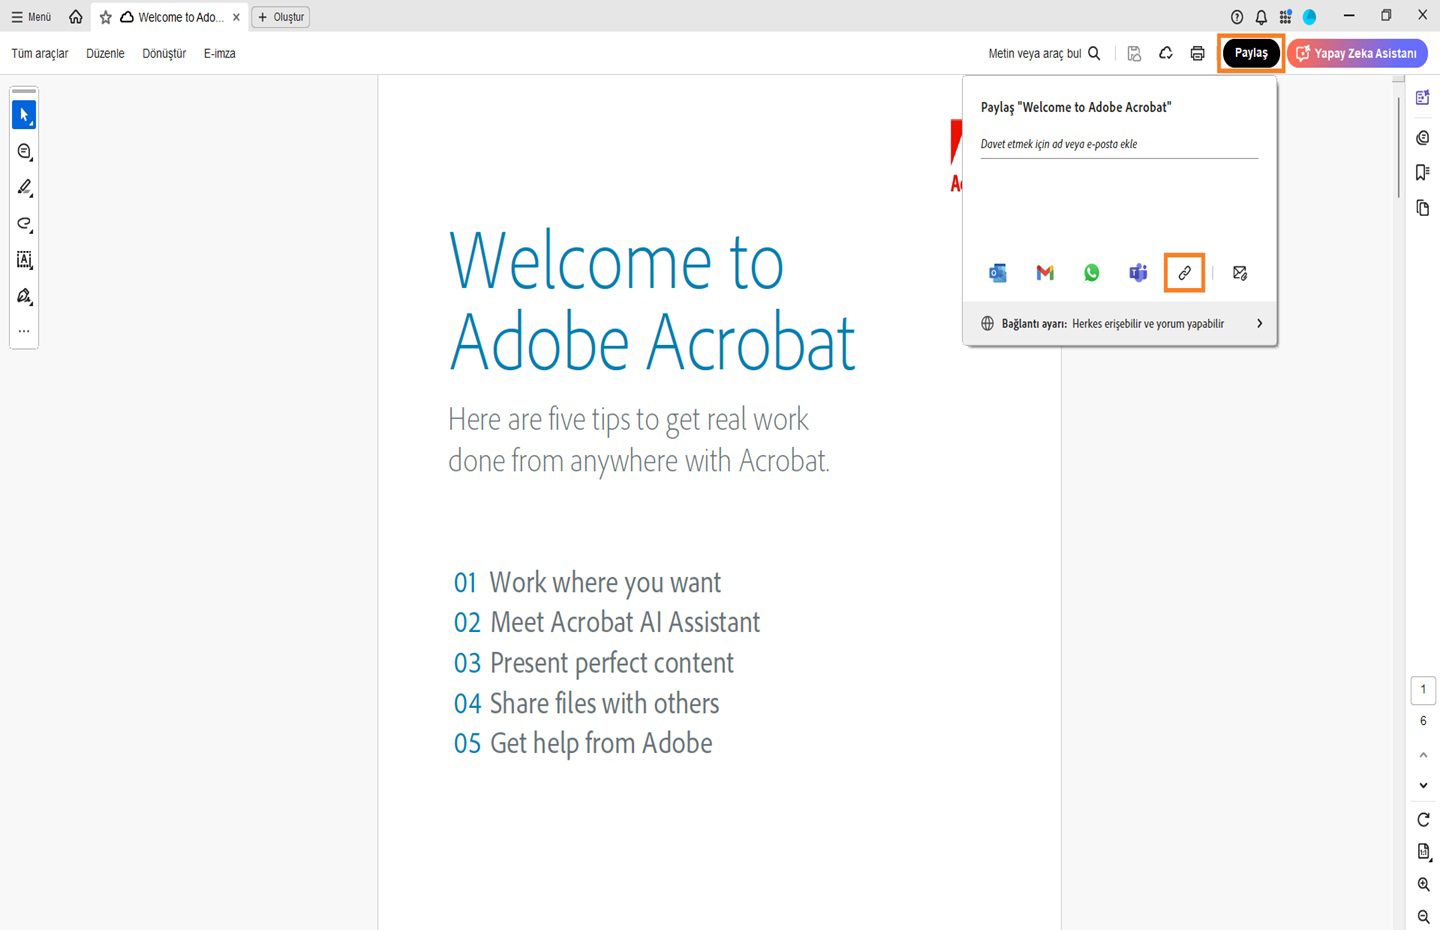This screenshot has width=1440, height=930.
Task: Click Herkes erişebilir ve yorum yapabilir text
Action: point(1148,324)
